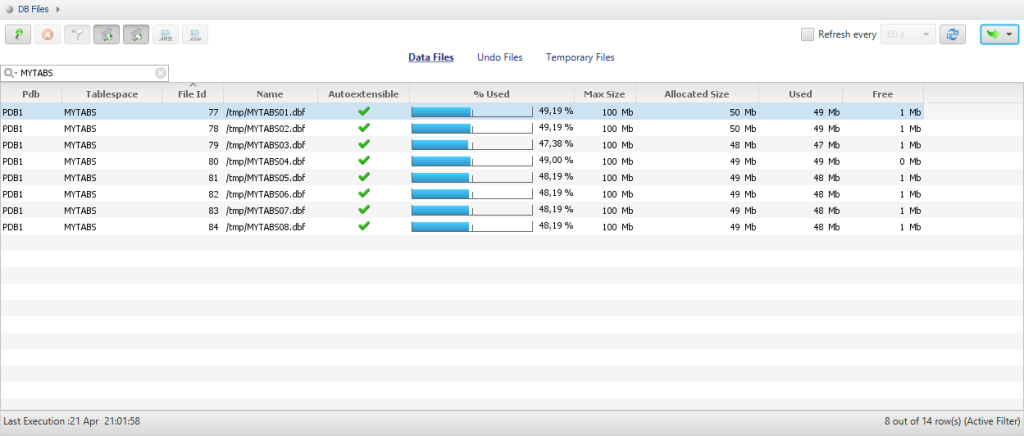The image size is (1024, 436).
Task: Open the search magnifier options dropdown
Action: coord(10,73)
